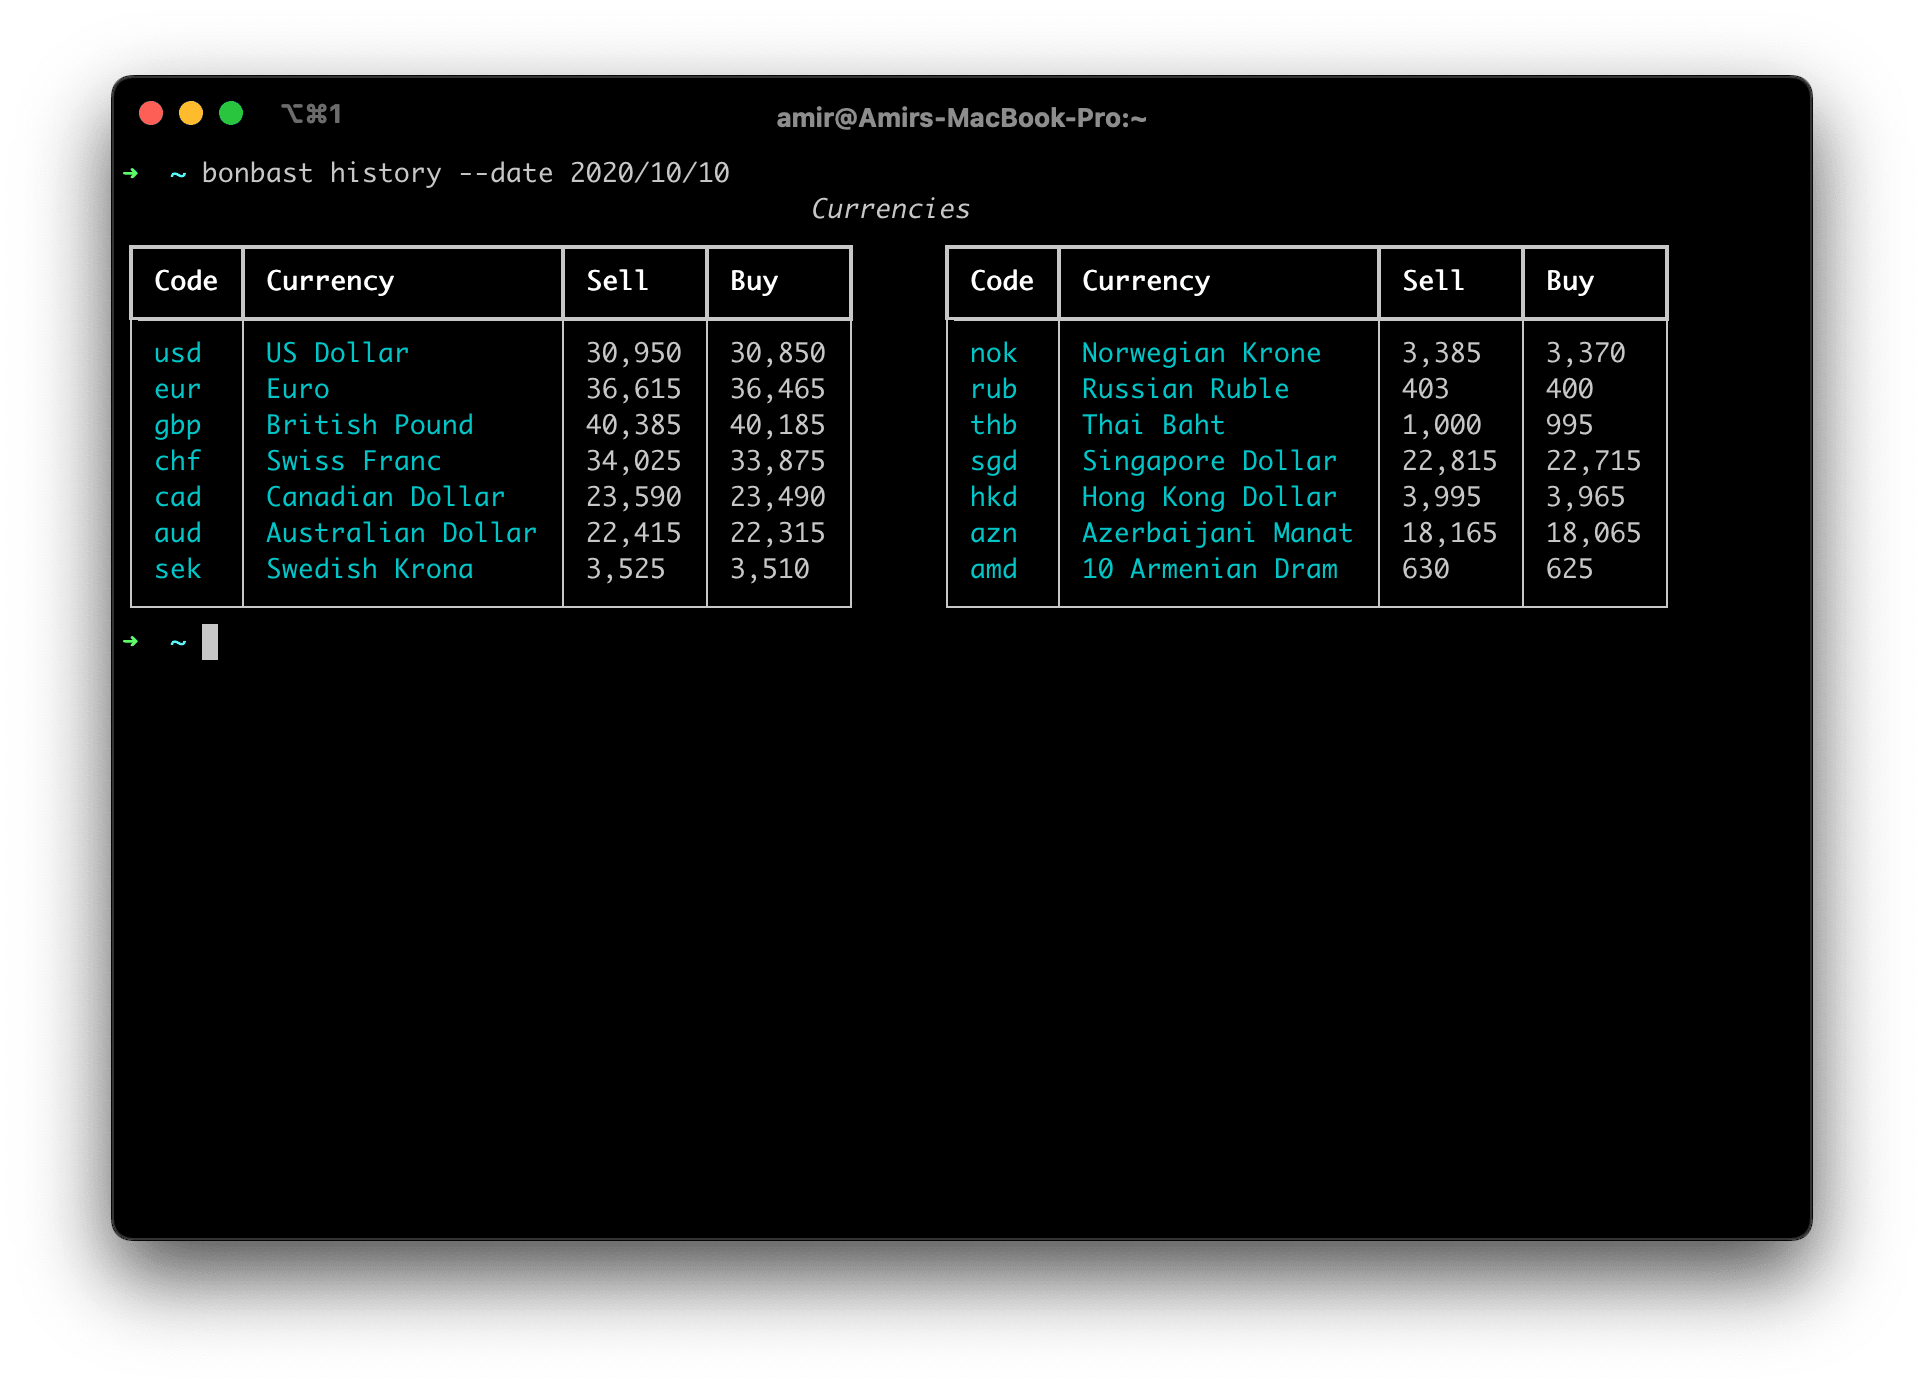Click the azn code cell

click(994, 533)
